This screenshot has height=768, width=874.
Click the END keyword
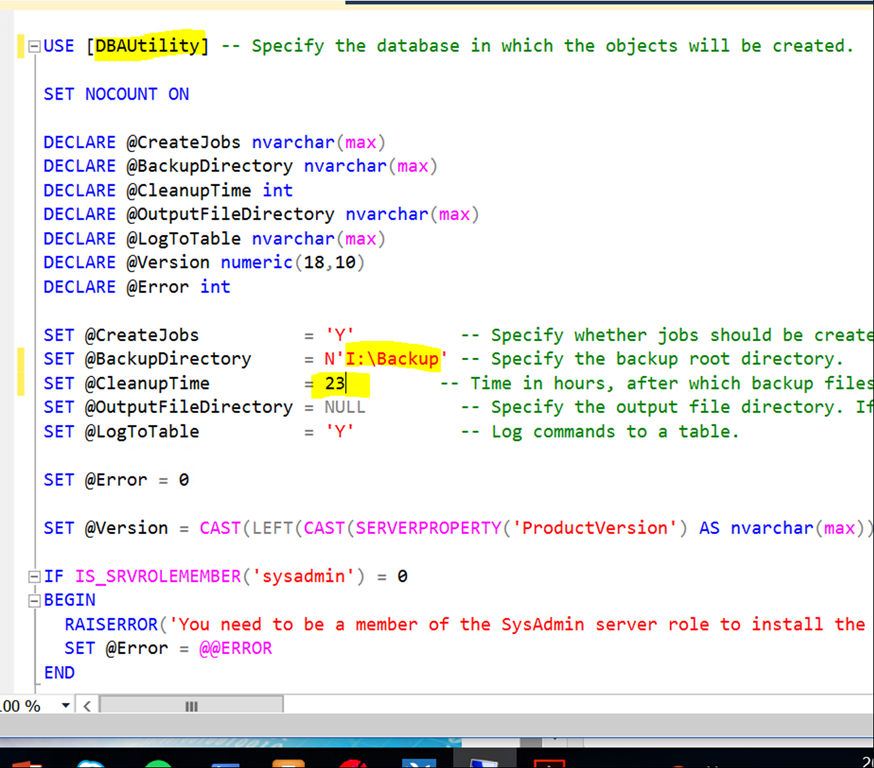coord(59,672)
